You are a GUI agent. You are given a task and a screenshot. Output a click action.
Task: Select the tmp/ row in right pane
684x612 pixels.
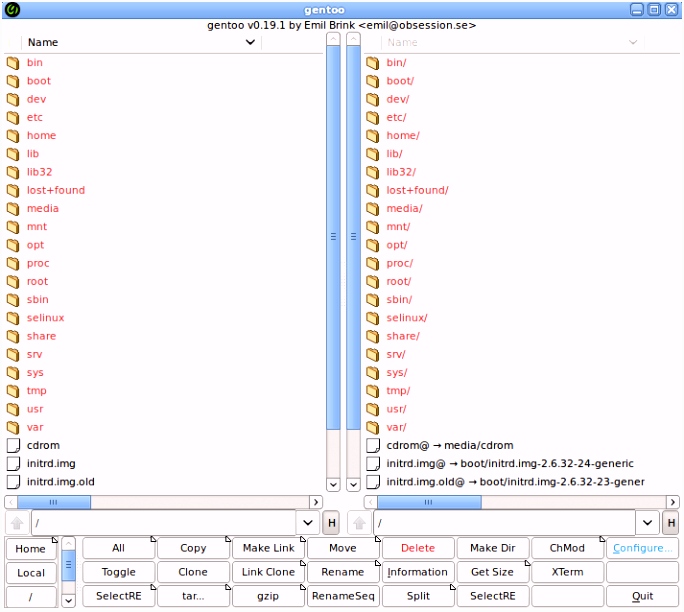click(x=522, y=391)
